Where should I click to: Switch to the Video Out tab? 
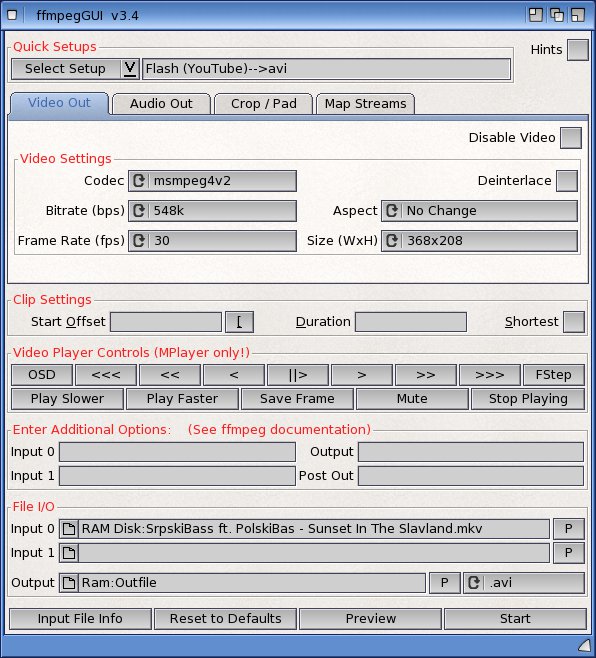[59, 103]
